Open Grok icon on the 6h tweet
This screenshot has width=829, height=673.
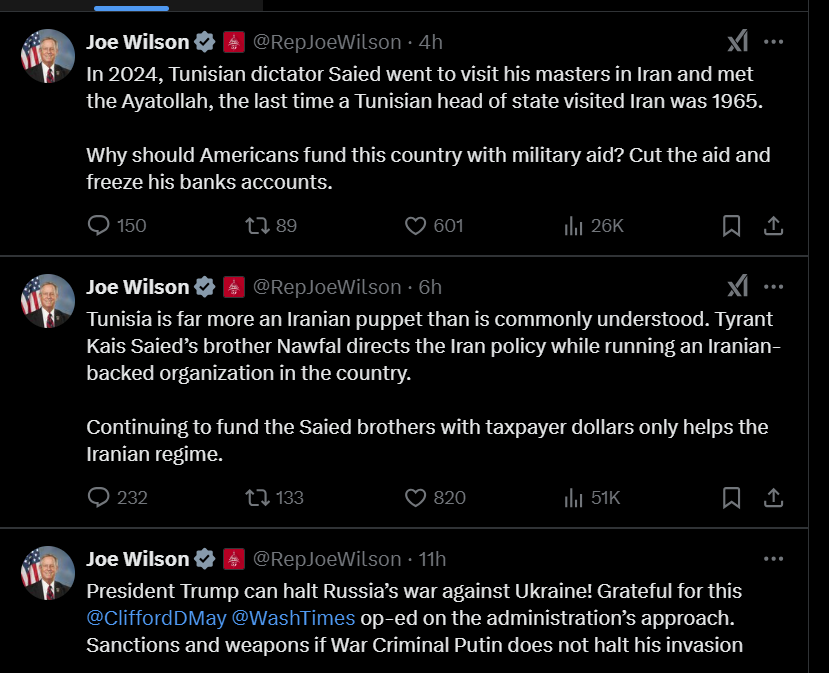pos(737,287)
